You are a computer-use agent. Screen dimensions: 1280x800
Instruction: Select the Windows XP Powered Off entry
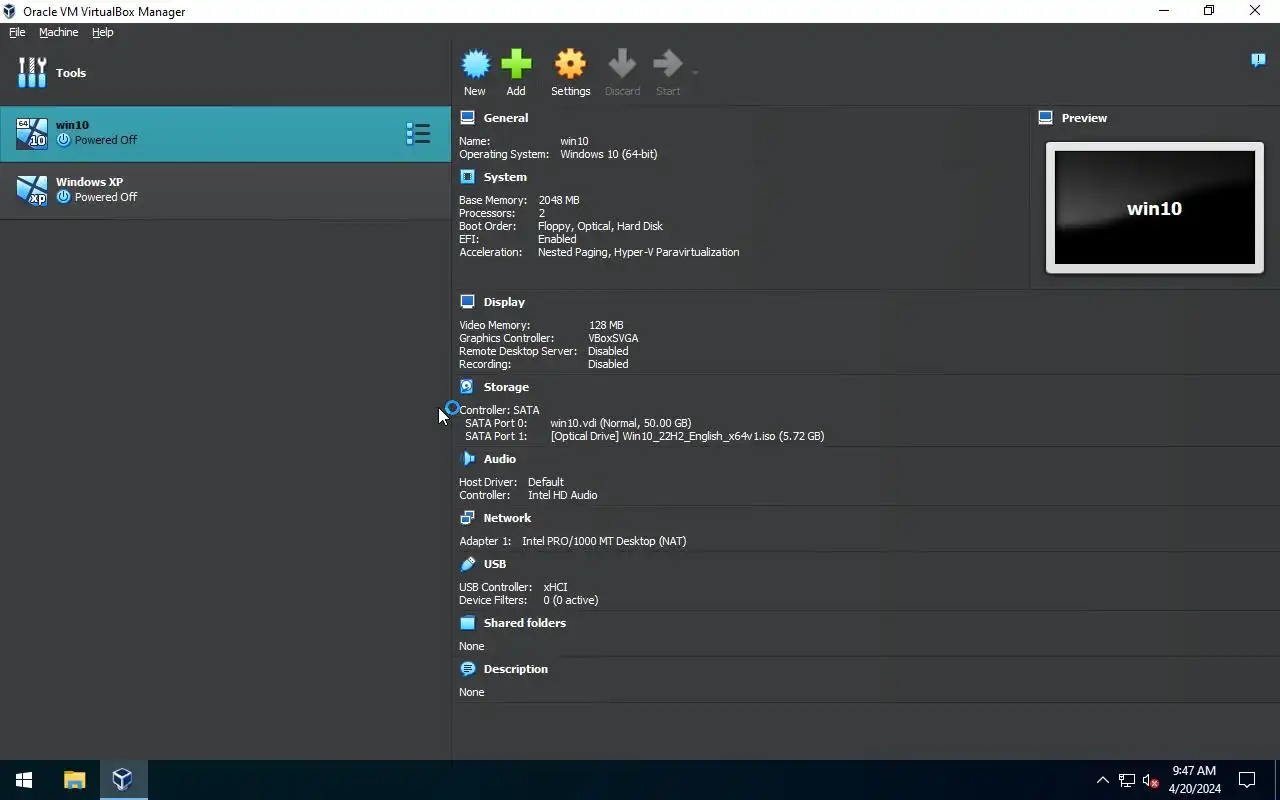[x=225, y=190]
